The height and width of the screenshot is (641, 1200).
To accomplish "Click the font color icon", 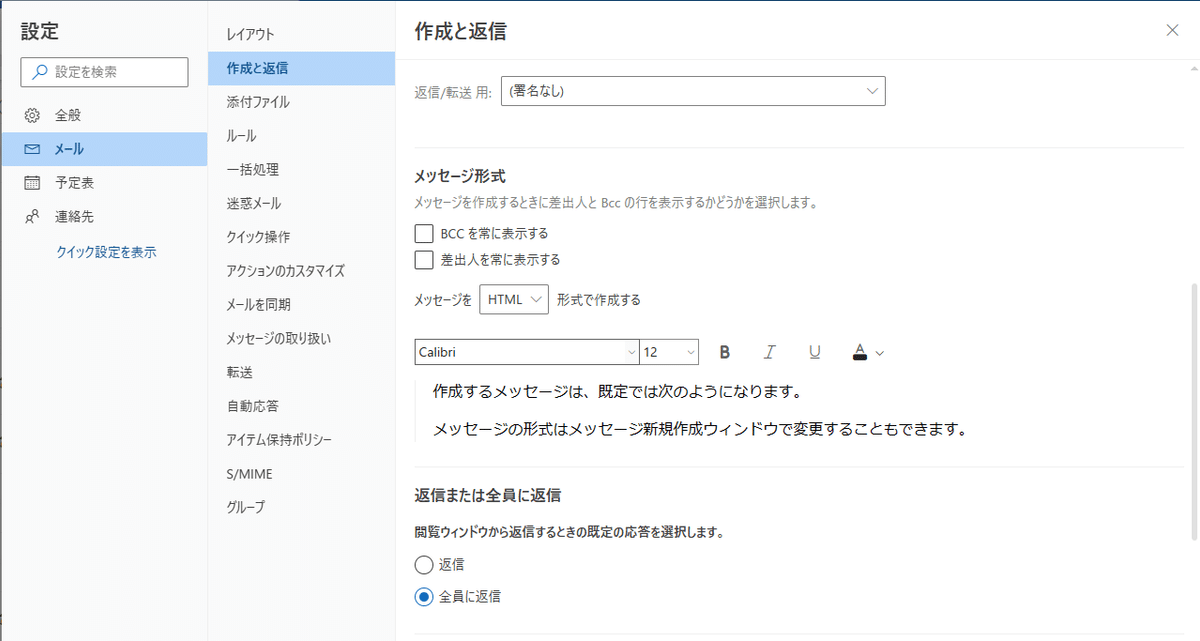I will [x=859, y=352].
